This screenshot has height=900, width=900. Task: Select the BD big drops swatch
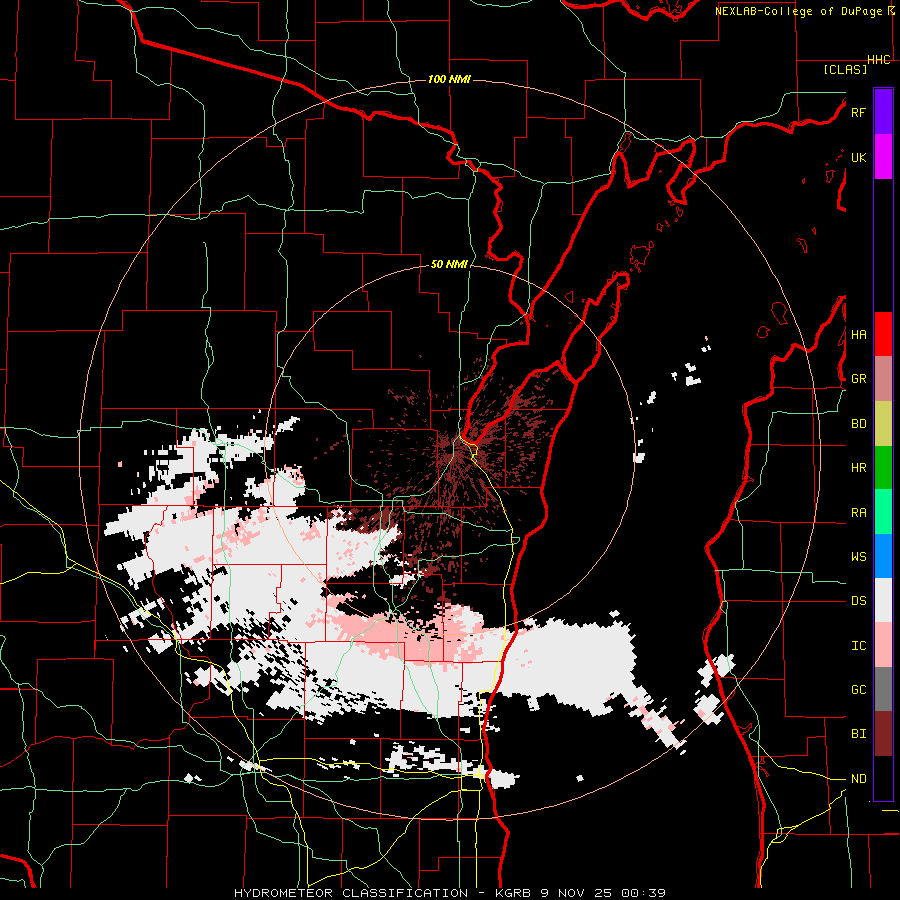click(883, 423)
